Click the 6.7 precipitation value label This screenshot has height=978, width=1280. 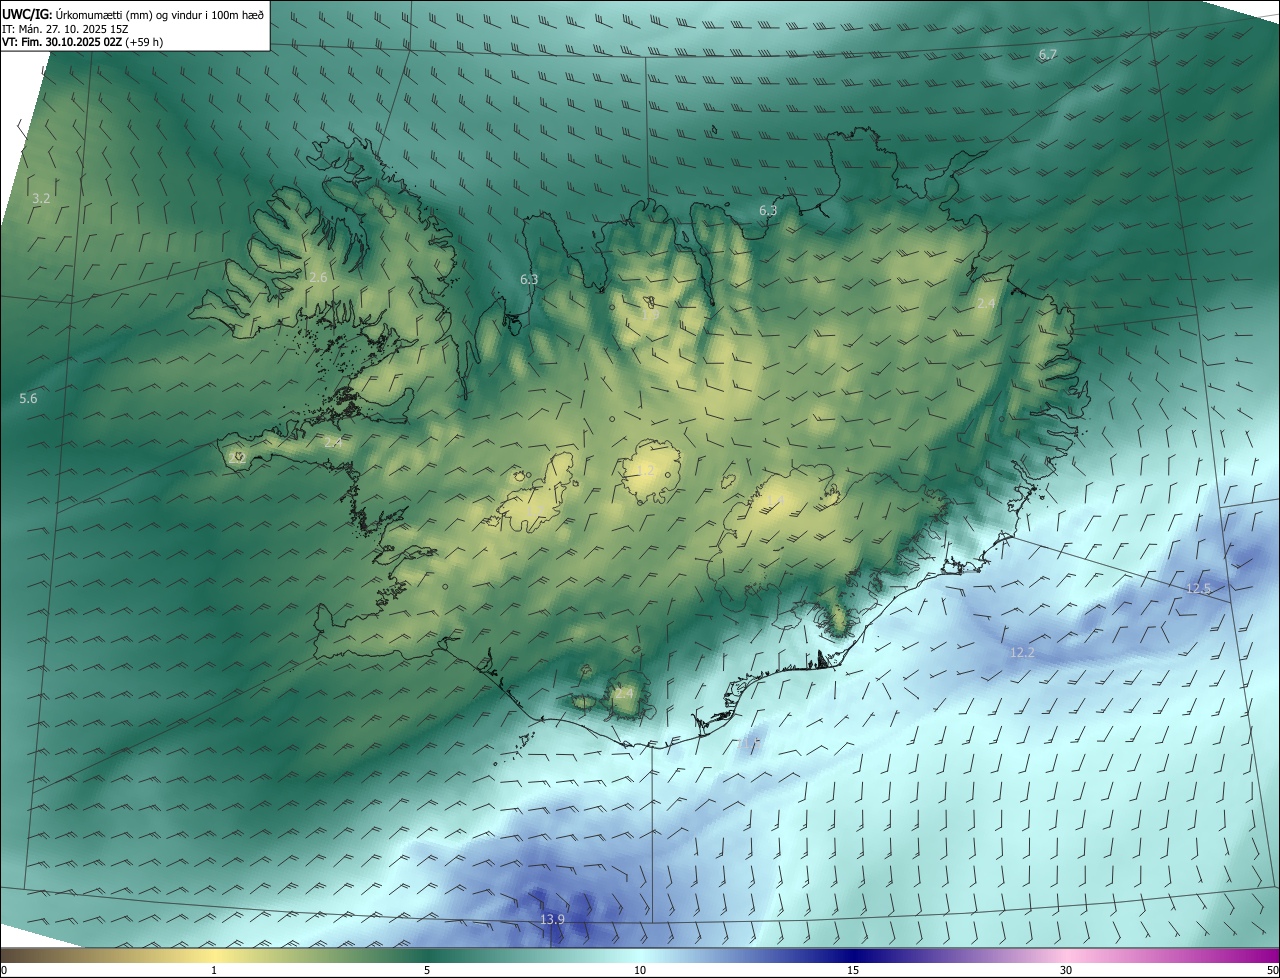(1047, 55)
